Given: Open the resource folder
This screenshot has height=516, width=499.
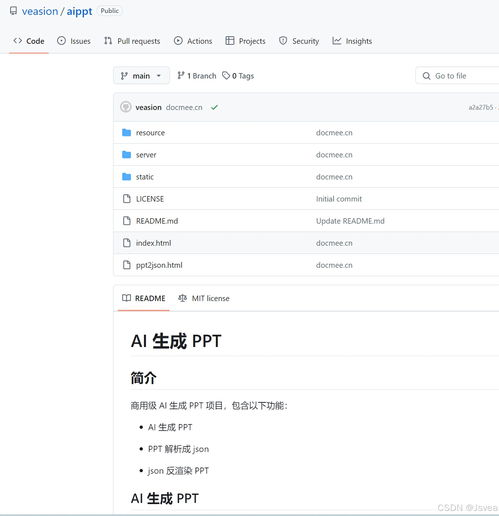Looking at the screenshot, I should [150, 133].
